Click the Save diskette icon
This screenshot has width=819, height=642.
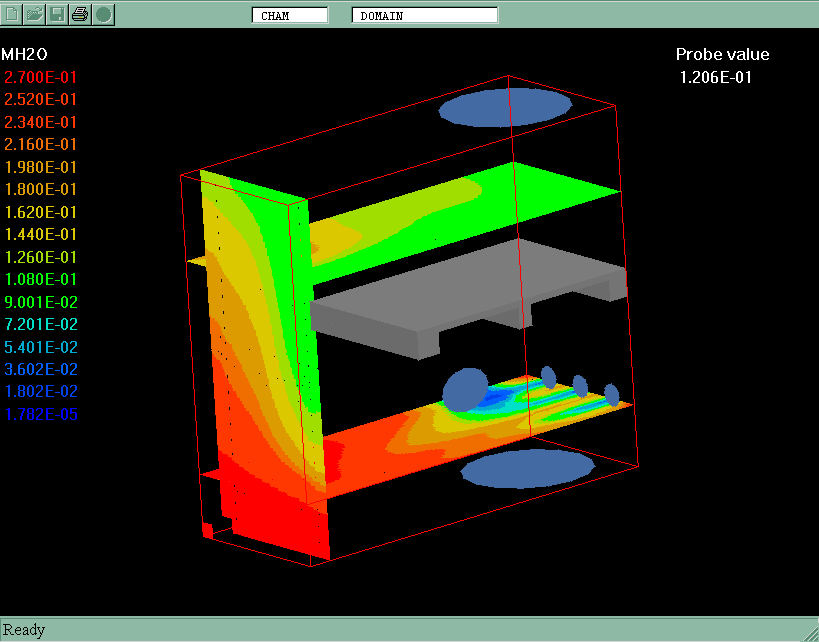58,14
